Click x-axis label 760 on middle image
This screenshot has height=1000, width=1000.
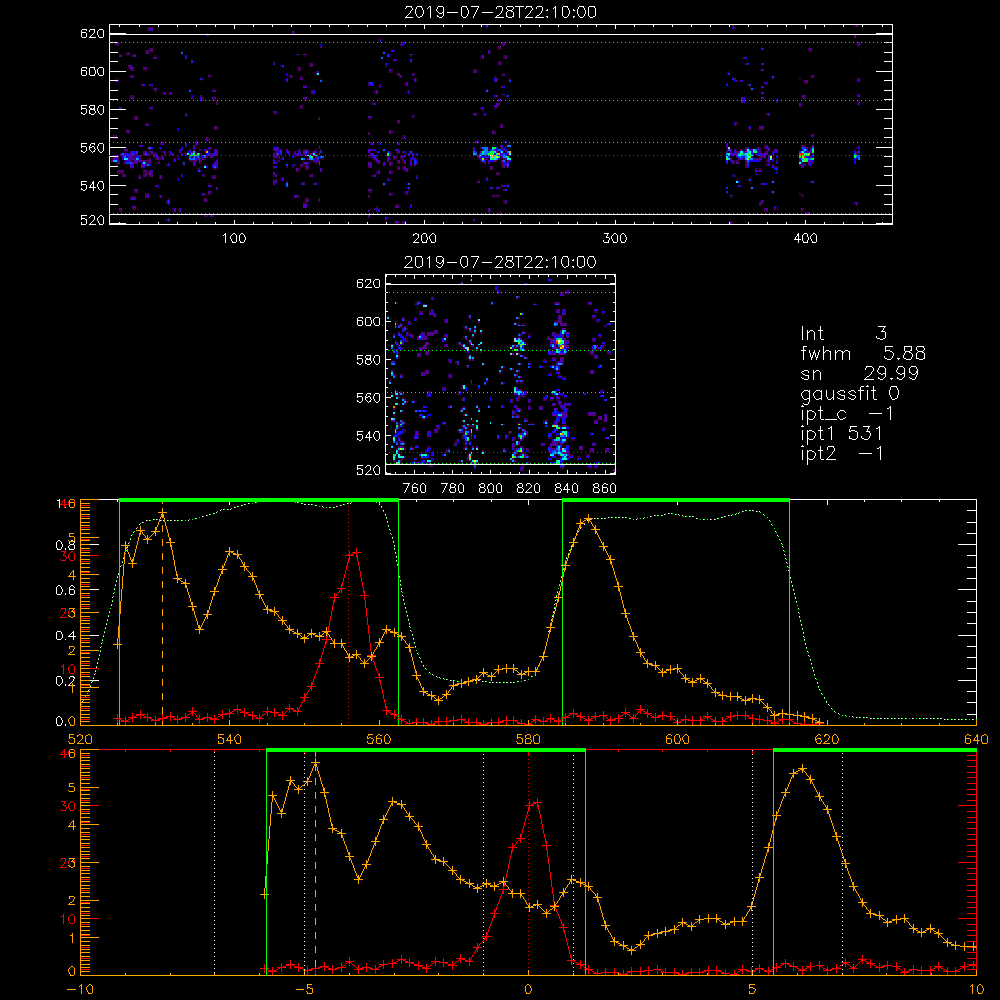(415, 489)
